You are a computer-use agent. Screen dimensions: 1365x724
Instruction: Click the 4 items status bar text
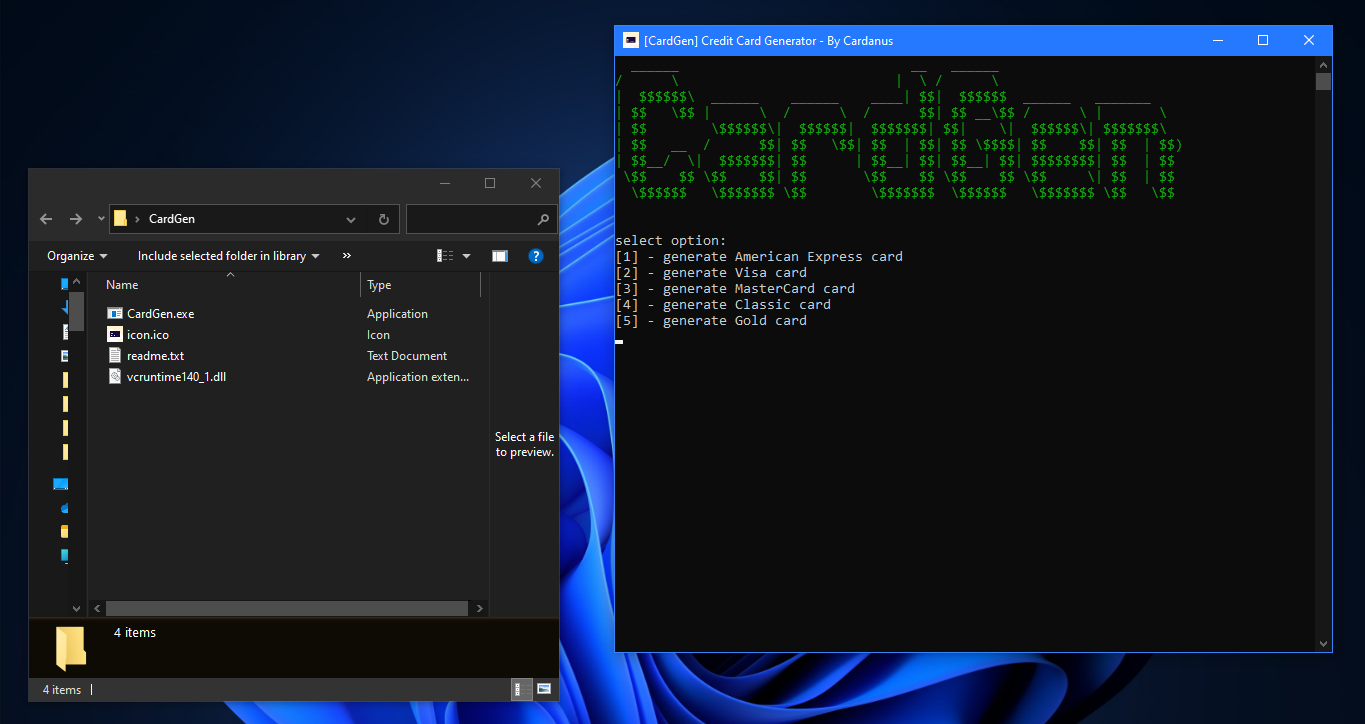(62, 690)
